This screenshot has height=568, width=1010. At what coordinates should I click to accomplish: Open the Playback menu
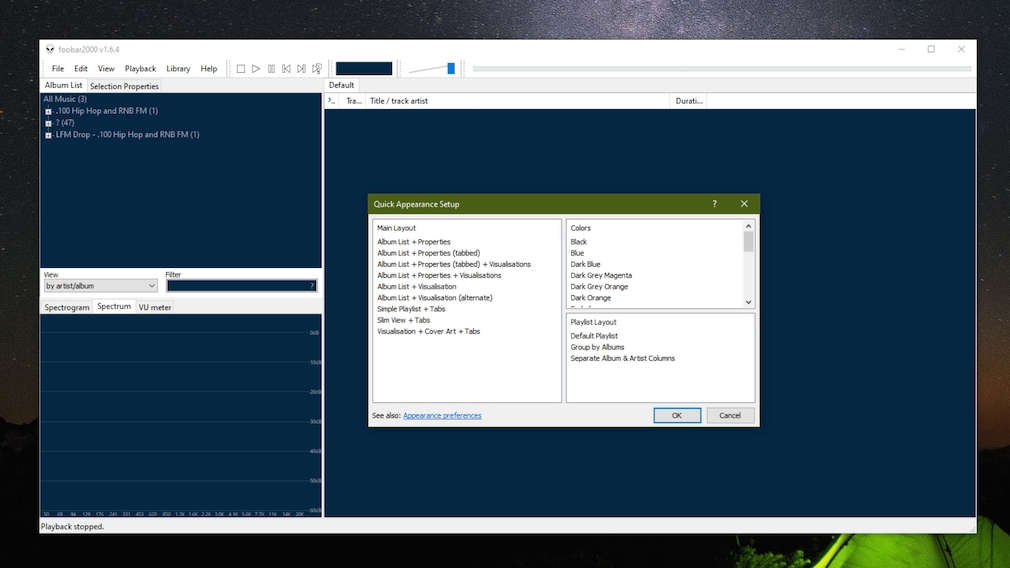[x=140, y=68]
